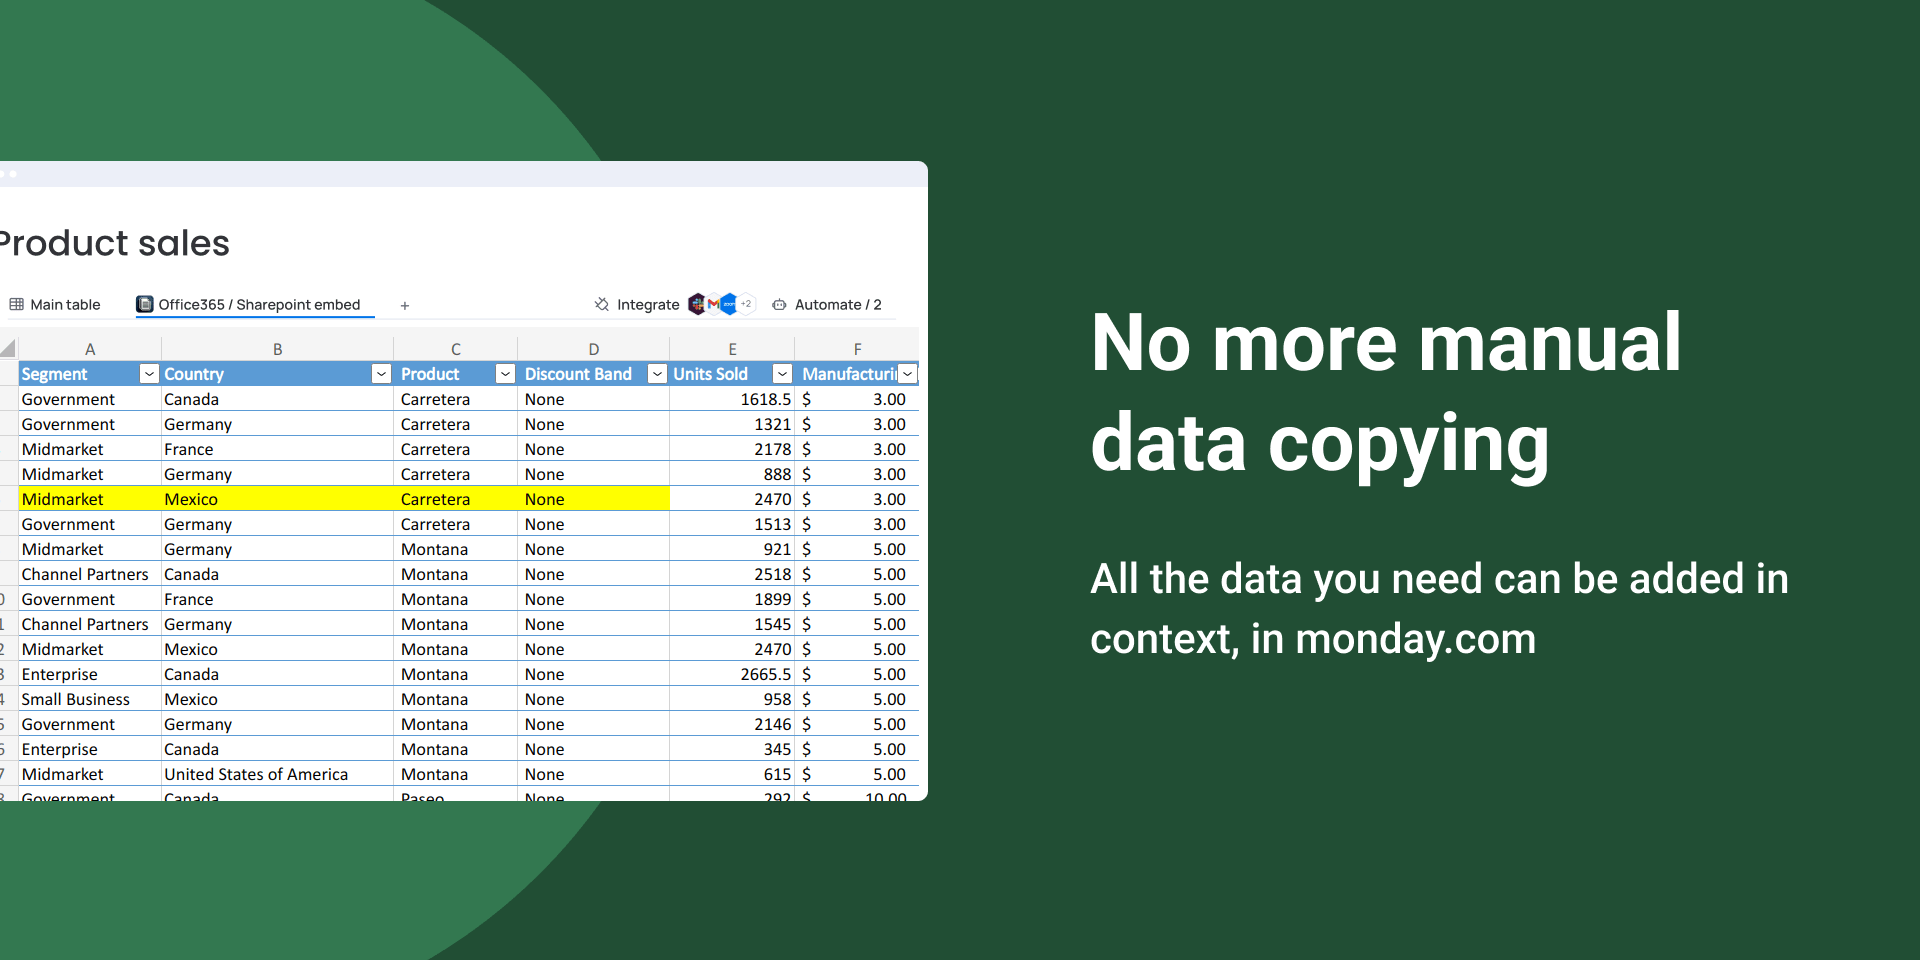Select the United States of America cell
The width and height of the screenshot is (1920, 960).
(277, 774)
